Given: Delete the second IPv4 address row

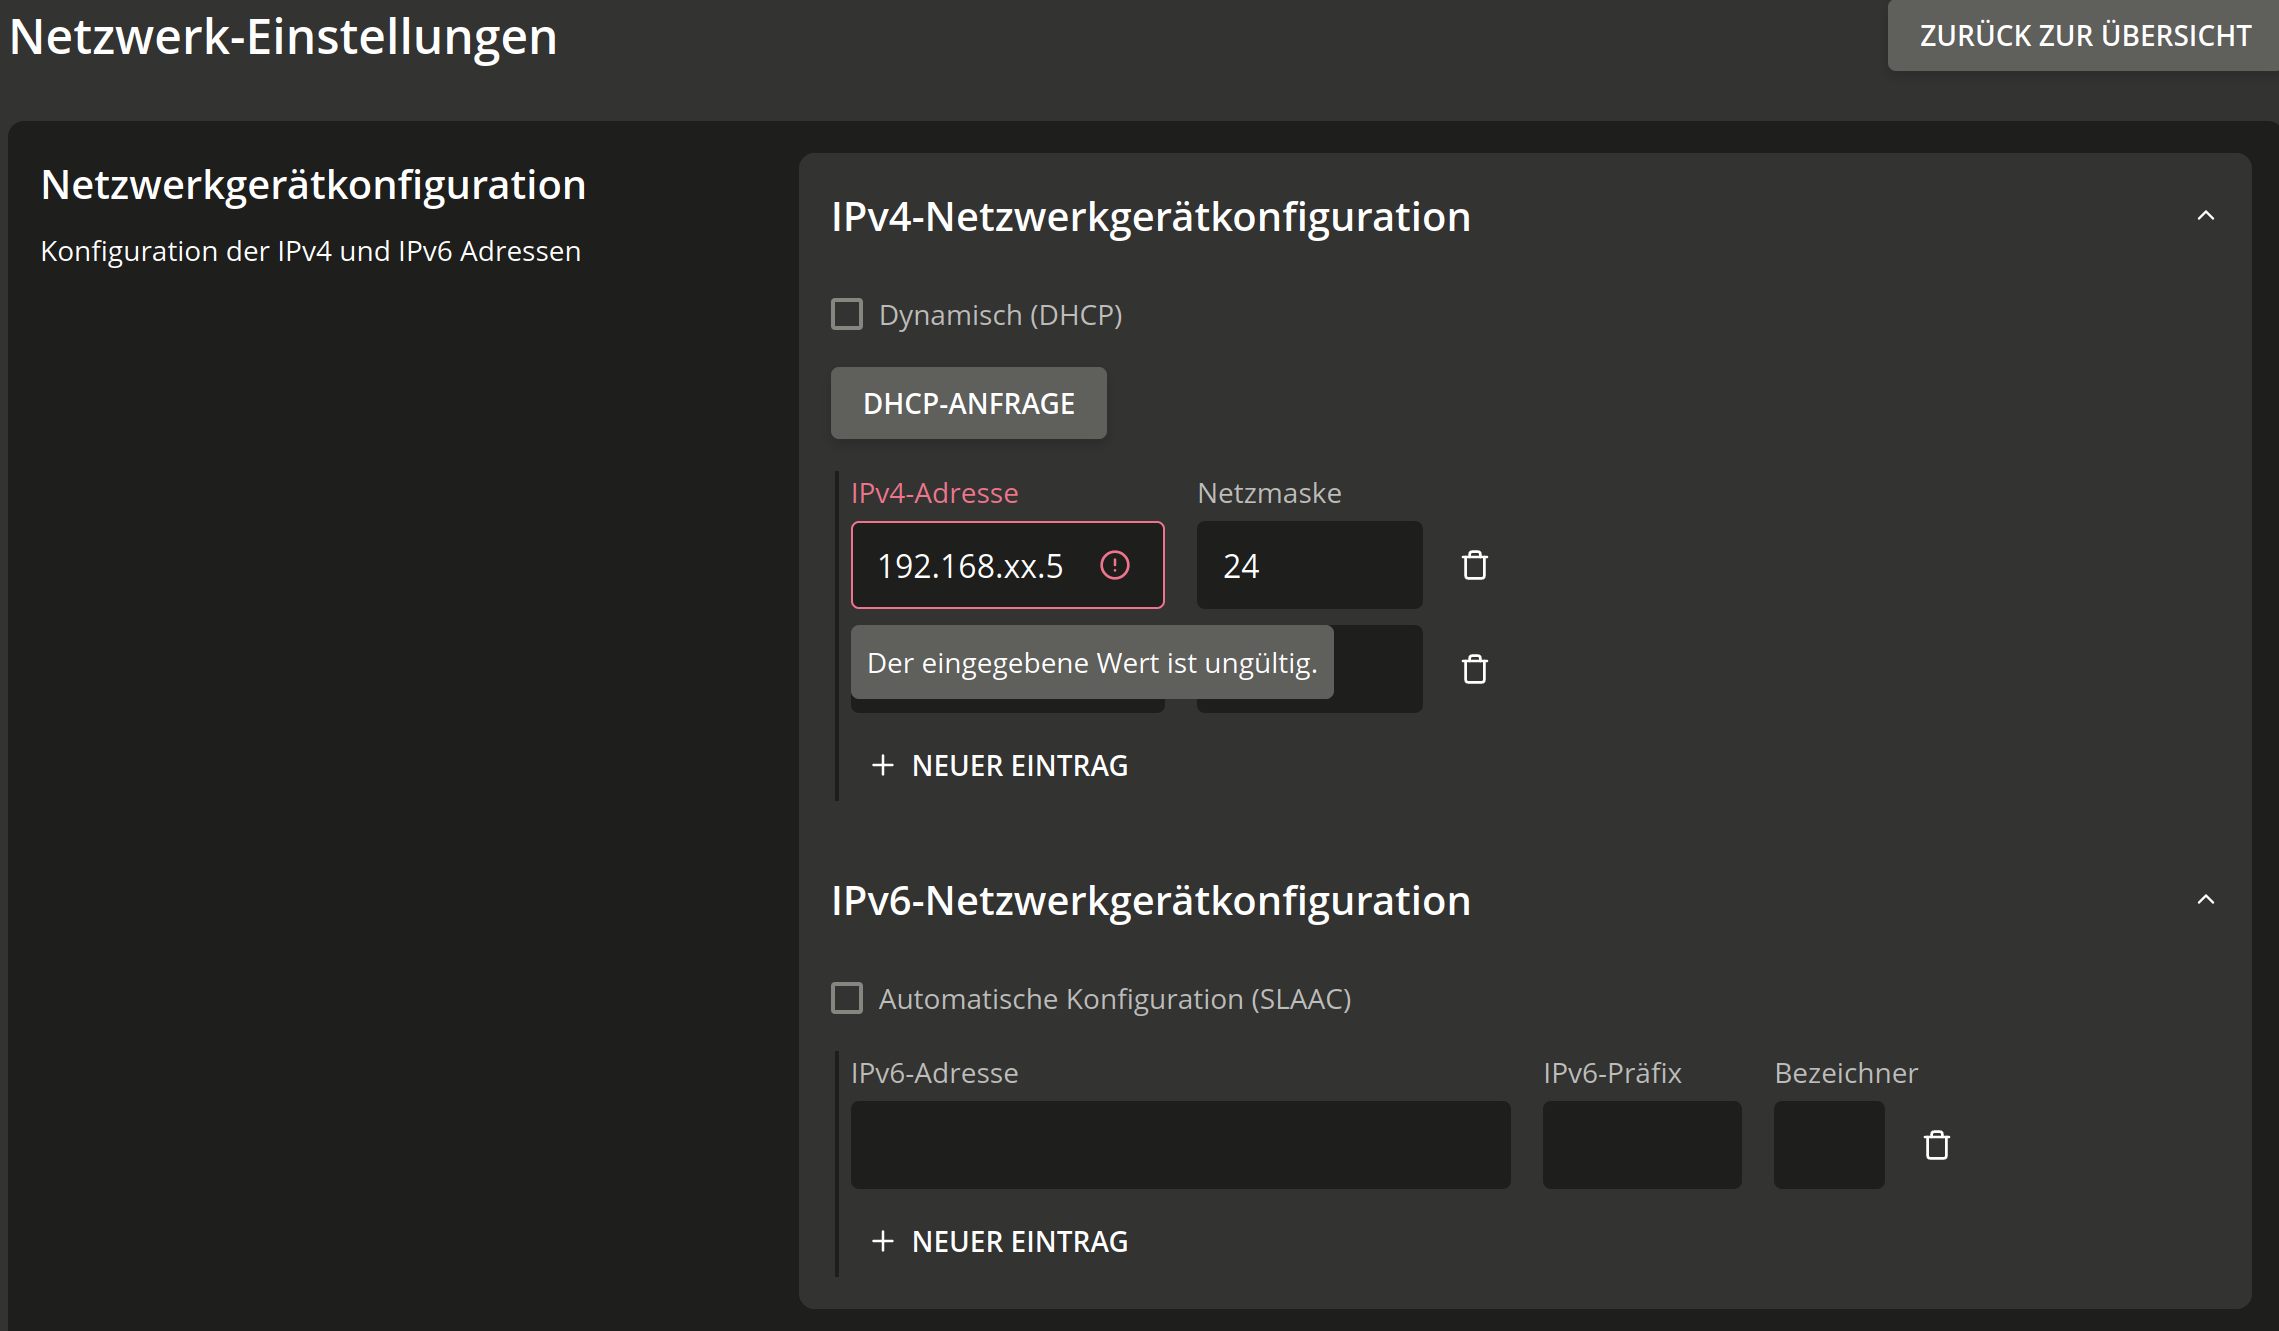Looking at the screenshot, I should tap(1475, 669).
